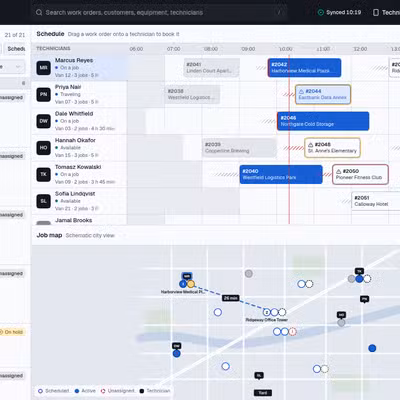The height and width of the screenshot is (400, 400).
Task: Select Marcus Reyes MR avatar
Action: (44, 68)
